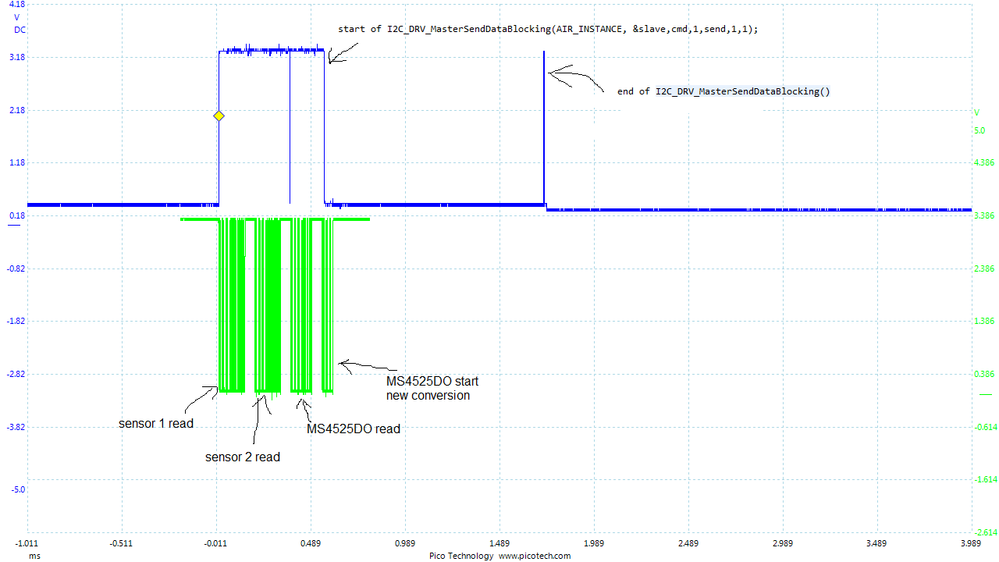Click the green axis value 3.386
This screenshot has width=999, height=562.
pyautogui.click(x=984, y=216)
